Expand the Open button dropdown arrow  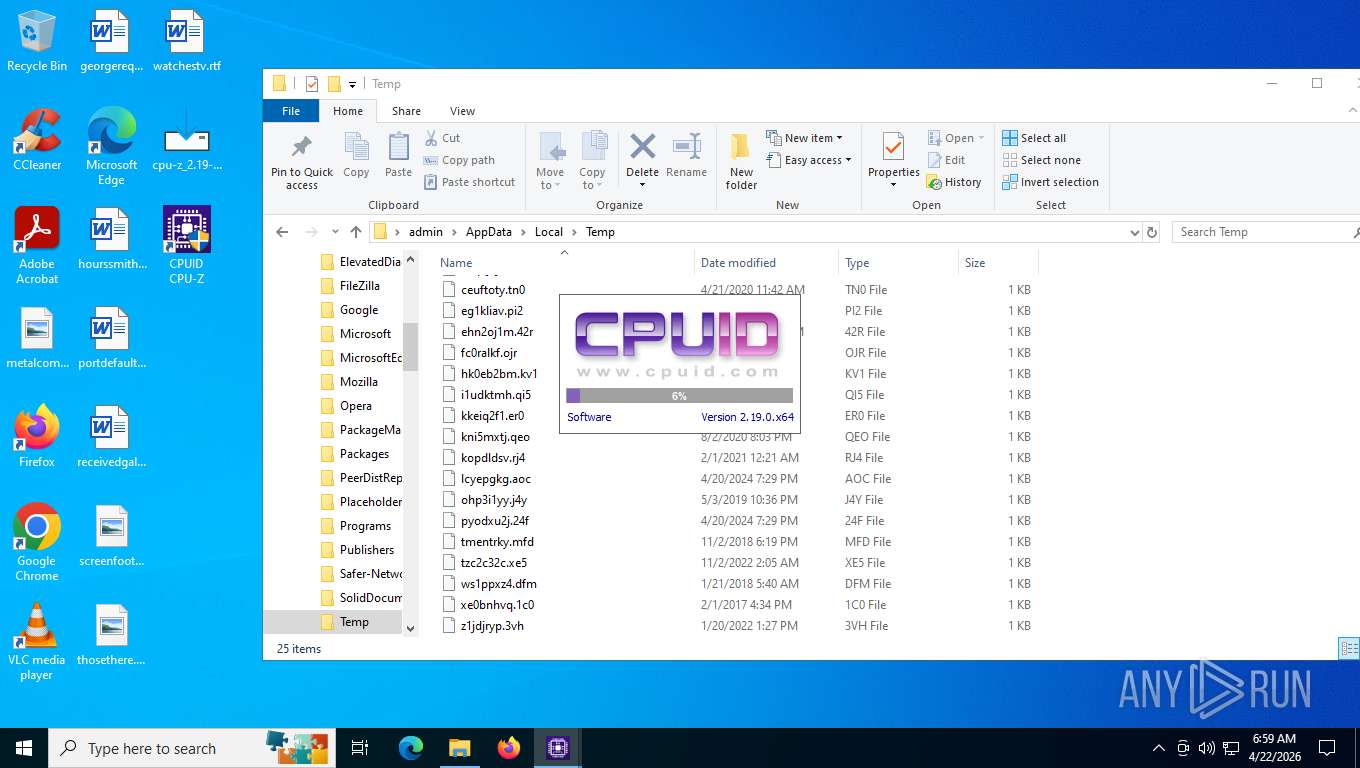(981, 138)
